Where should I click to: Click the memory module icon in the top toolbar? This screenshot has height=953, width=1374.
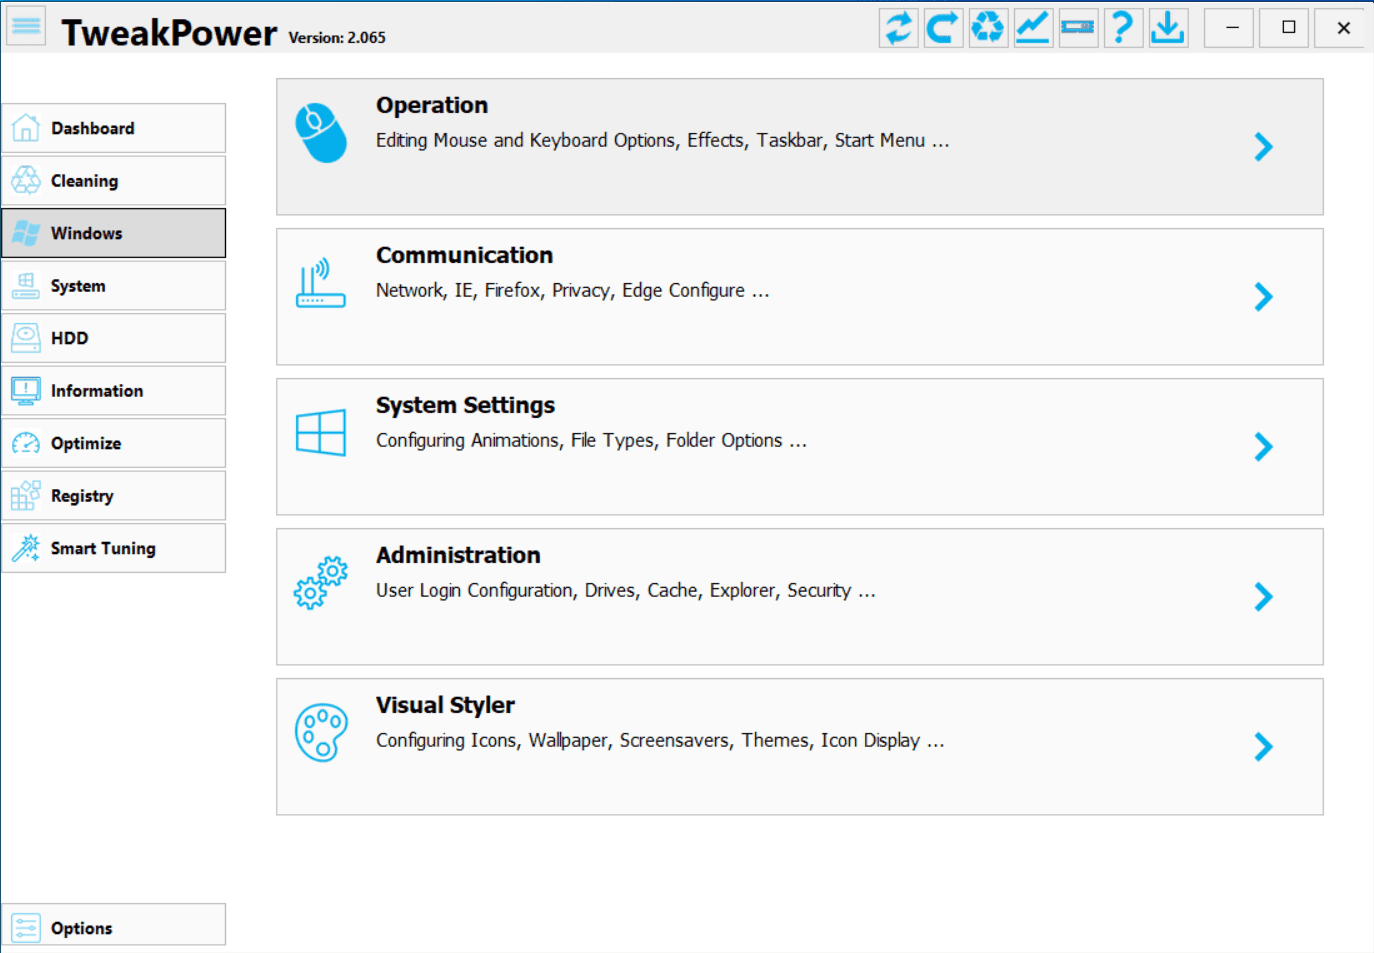(x=1078, y=27)
